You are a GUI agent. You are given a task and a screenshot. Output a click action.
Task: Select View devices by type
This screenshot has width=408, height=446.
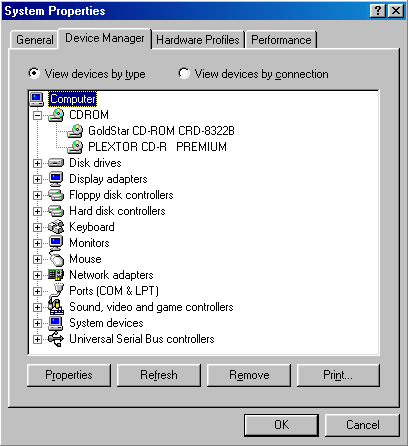(87, 74)
